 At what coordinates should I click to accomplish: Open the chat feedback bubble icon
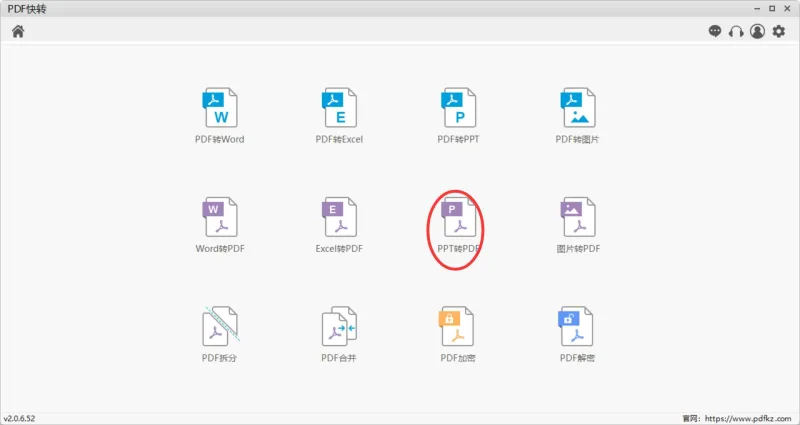coord(715,31)
